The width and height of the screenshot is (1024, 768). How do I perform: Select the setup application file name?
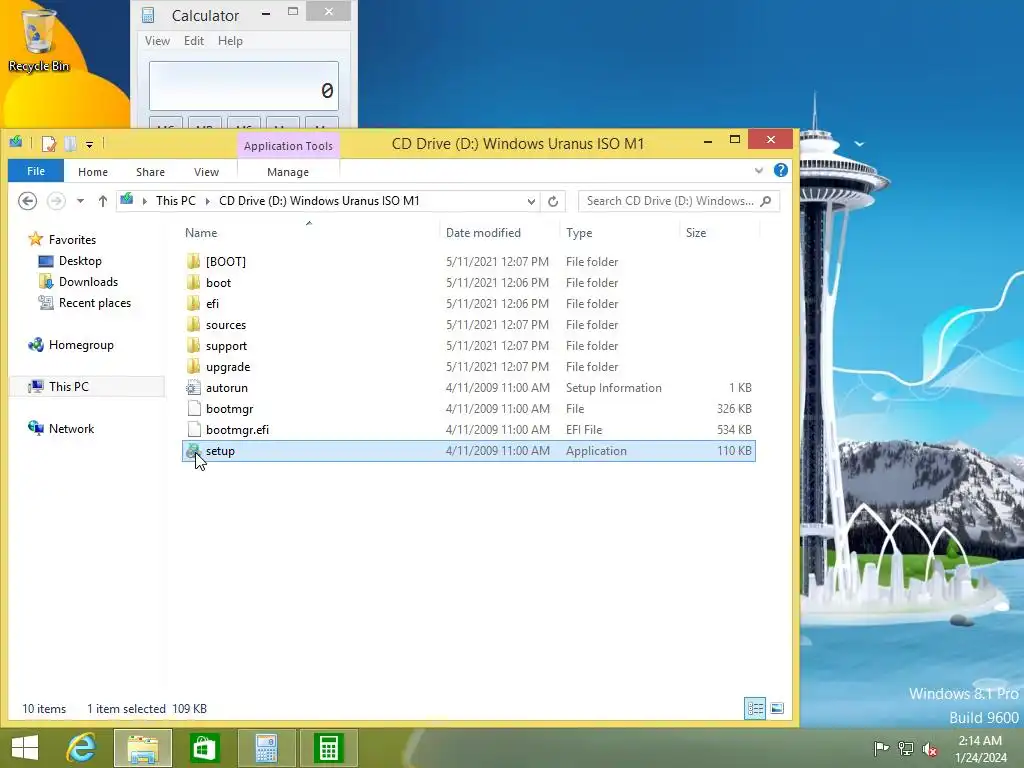tap(220, 451)
